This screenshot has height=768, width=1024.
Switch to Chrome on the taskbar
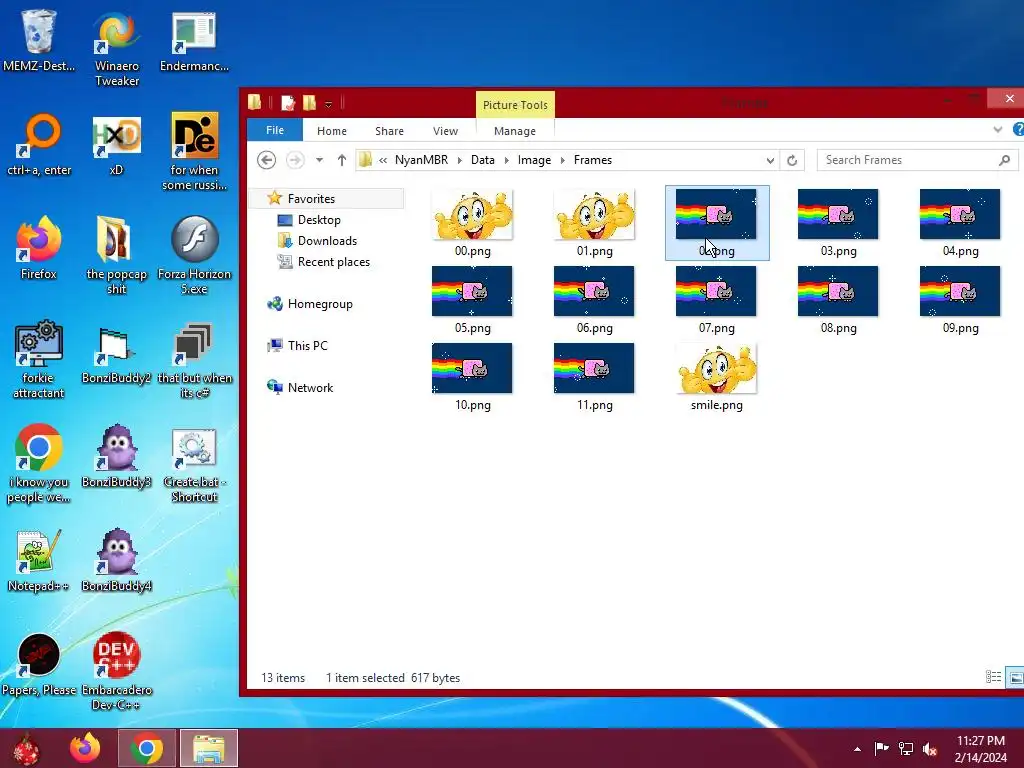[147, 748]
